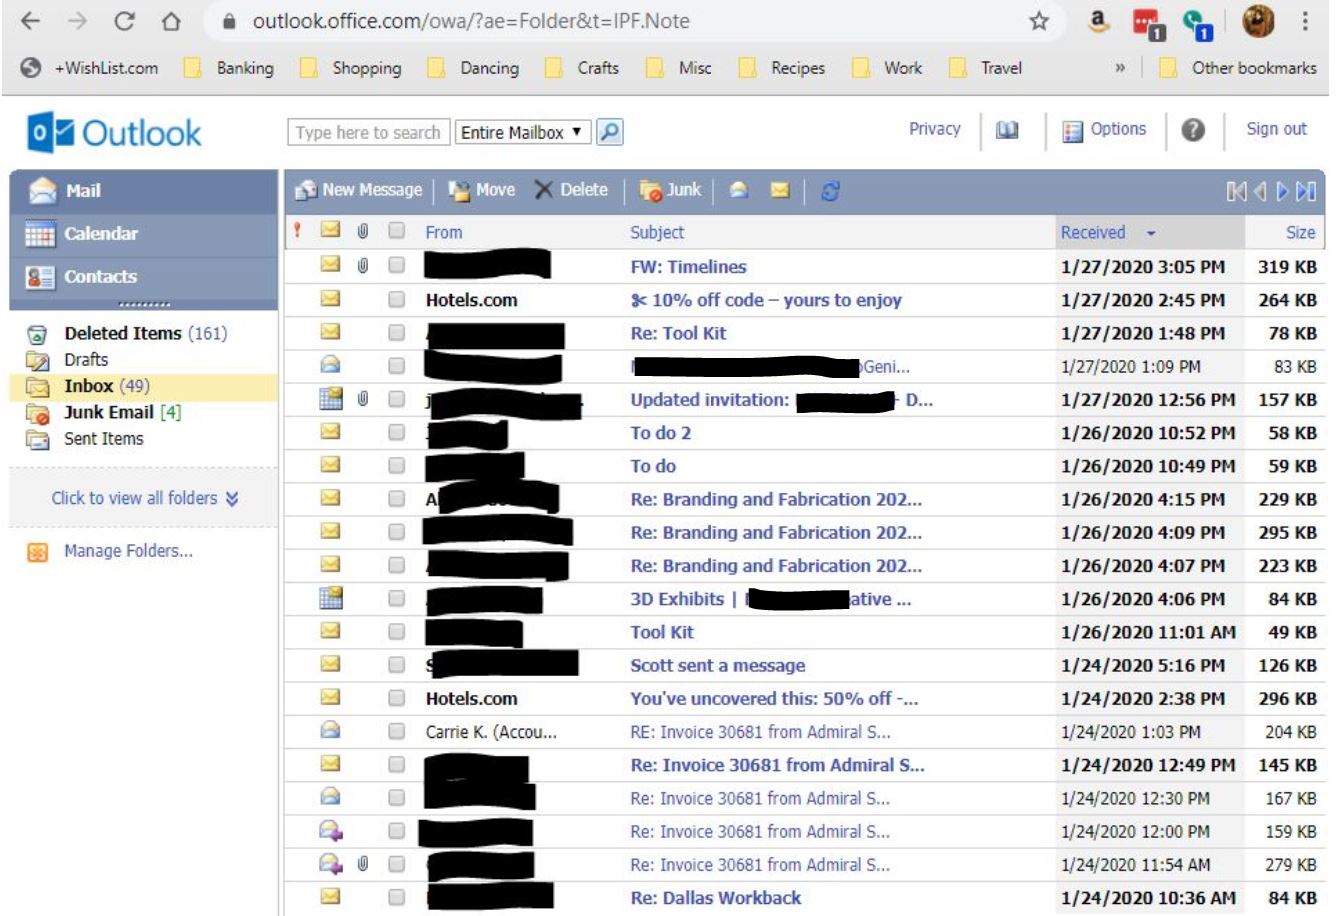Click the envelope icon on the Hotels.com 10% off row
1339x916 pixels.
pos(330,299)
